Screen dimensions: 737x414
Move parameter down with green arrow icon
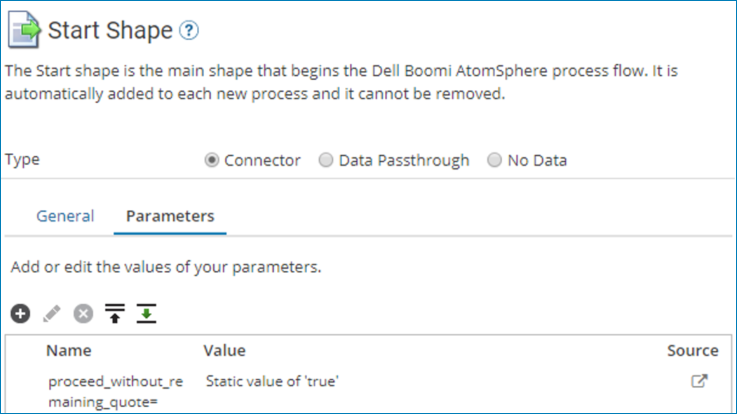(x=147, y=314)
